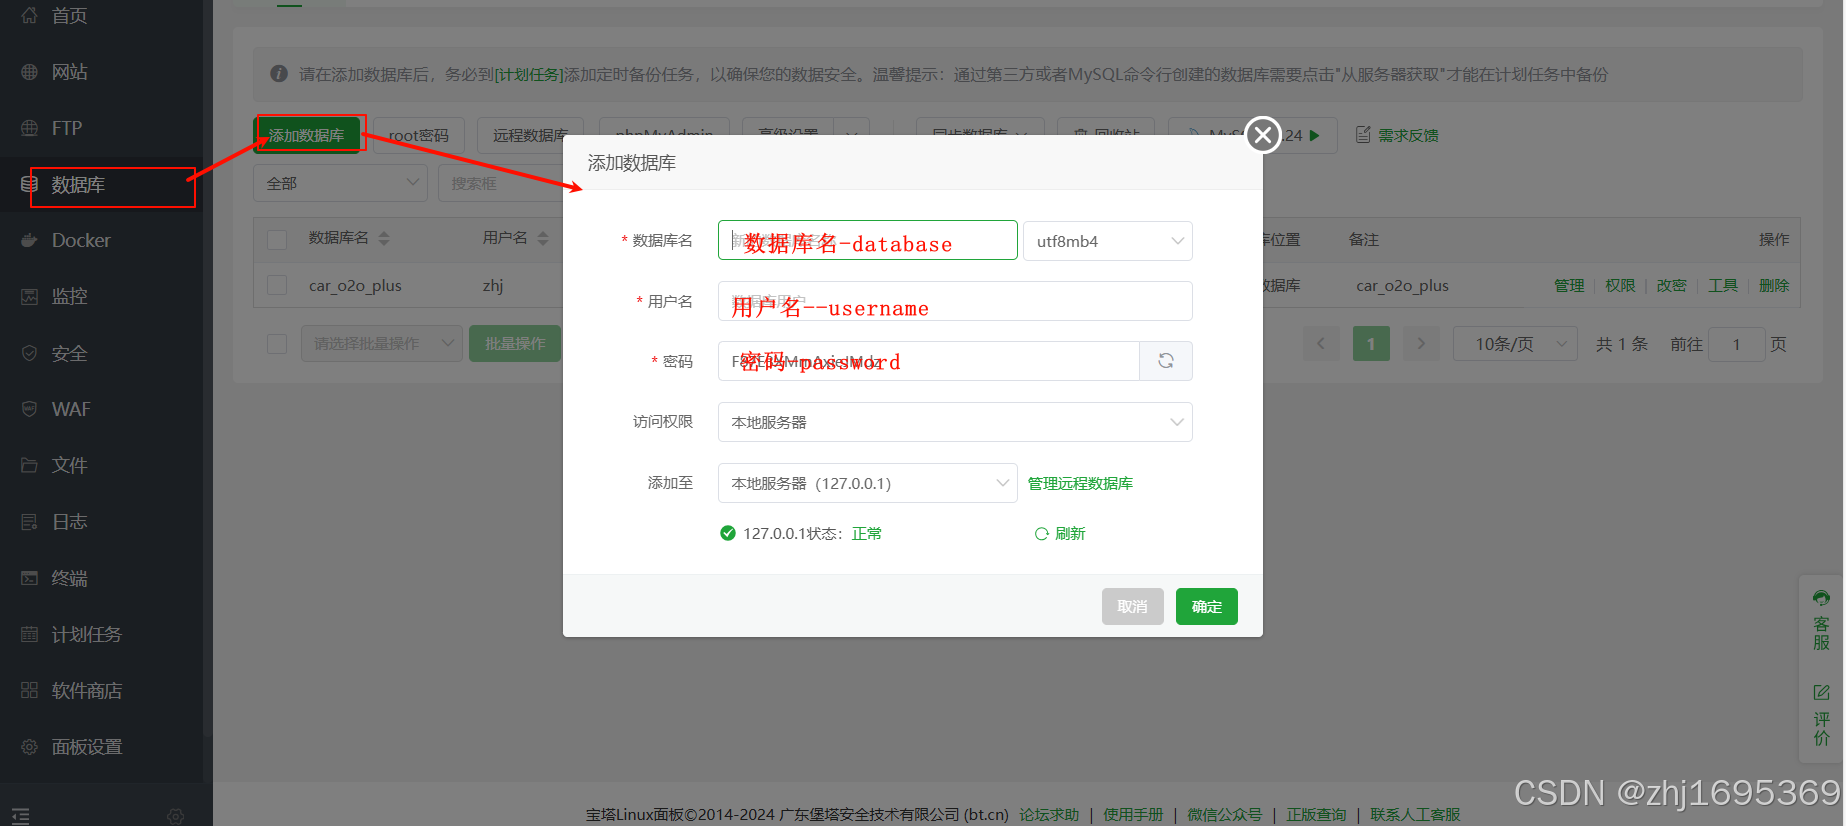Toggle the checkbox beside 请选择批量操作

(x=277, y=344)
